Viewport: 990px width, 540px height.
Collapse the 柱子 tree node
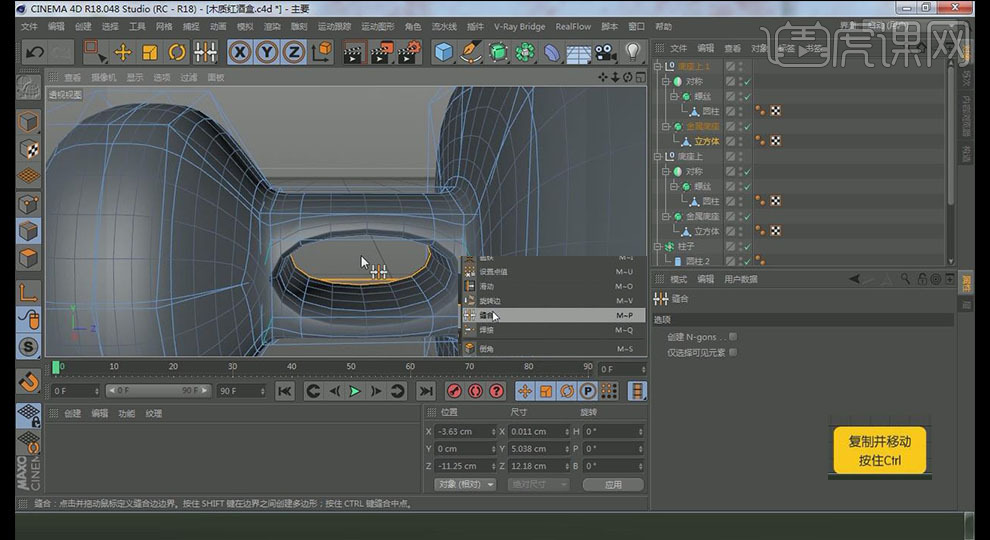coord(658,246)
